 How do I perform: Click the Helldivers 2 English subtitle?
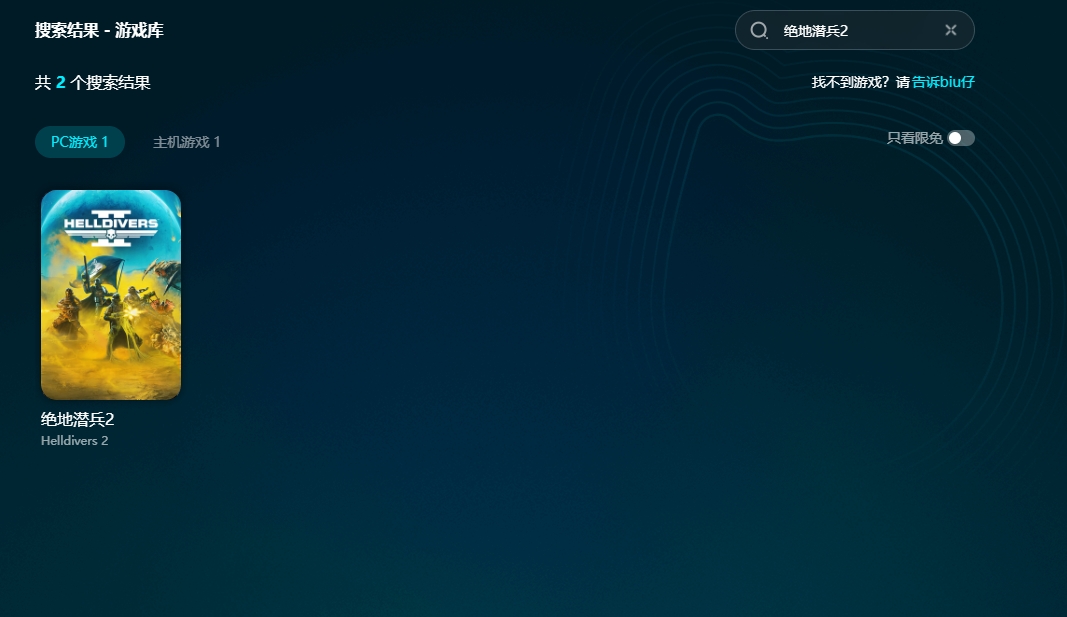coord(75,441)
